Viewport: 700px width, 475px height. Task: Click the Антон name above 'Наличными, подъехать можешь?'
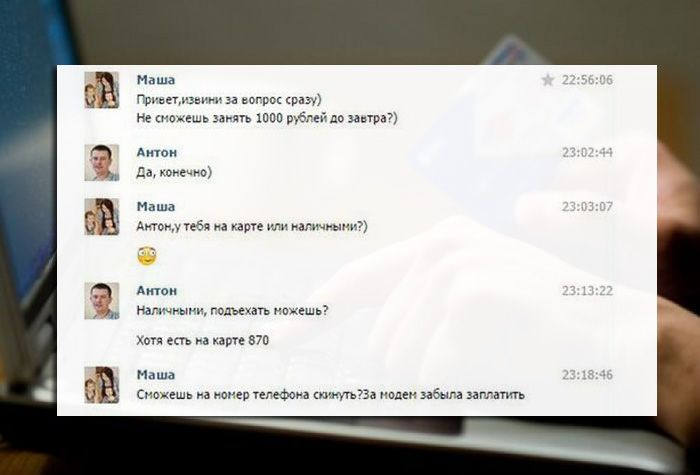click(x=157, y=291)
